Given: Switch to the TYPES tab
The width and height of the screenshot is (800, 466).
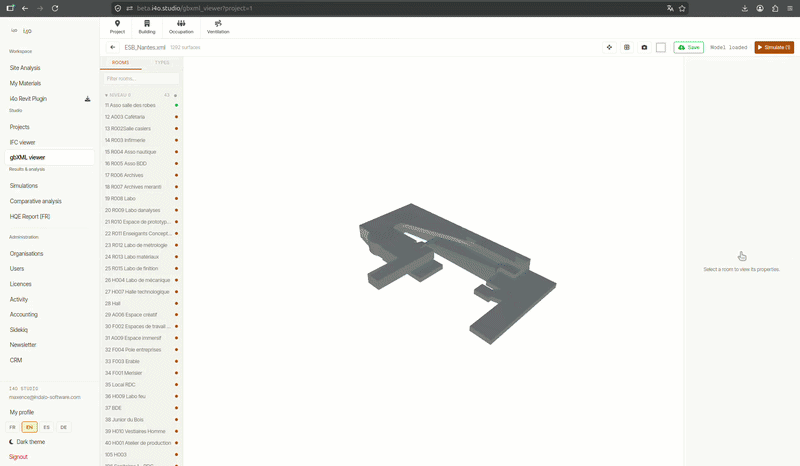Looking at the screenshot, I should 162,63.
